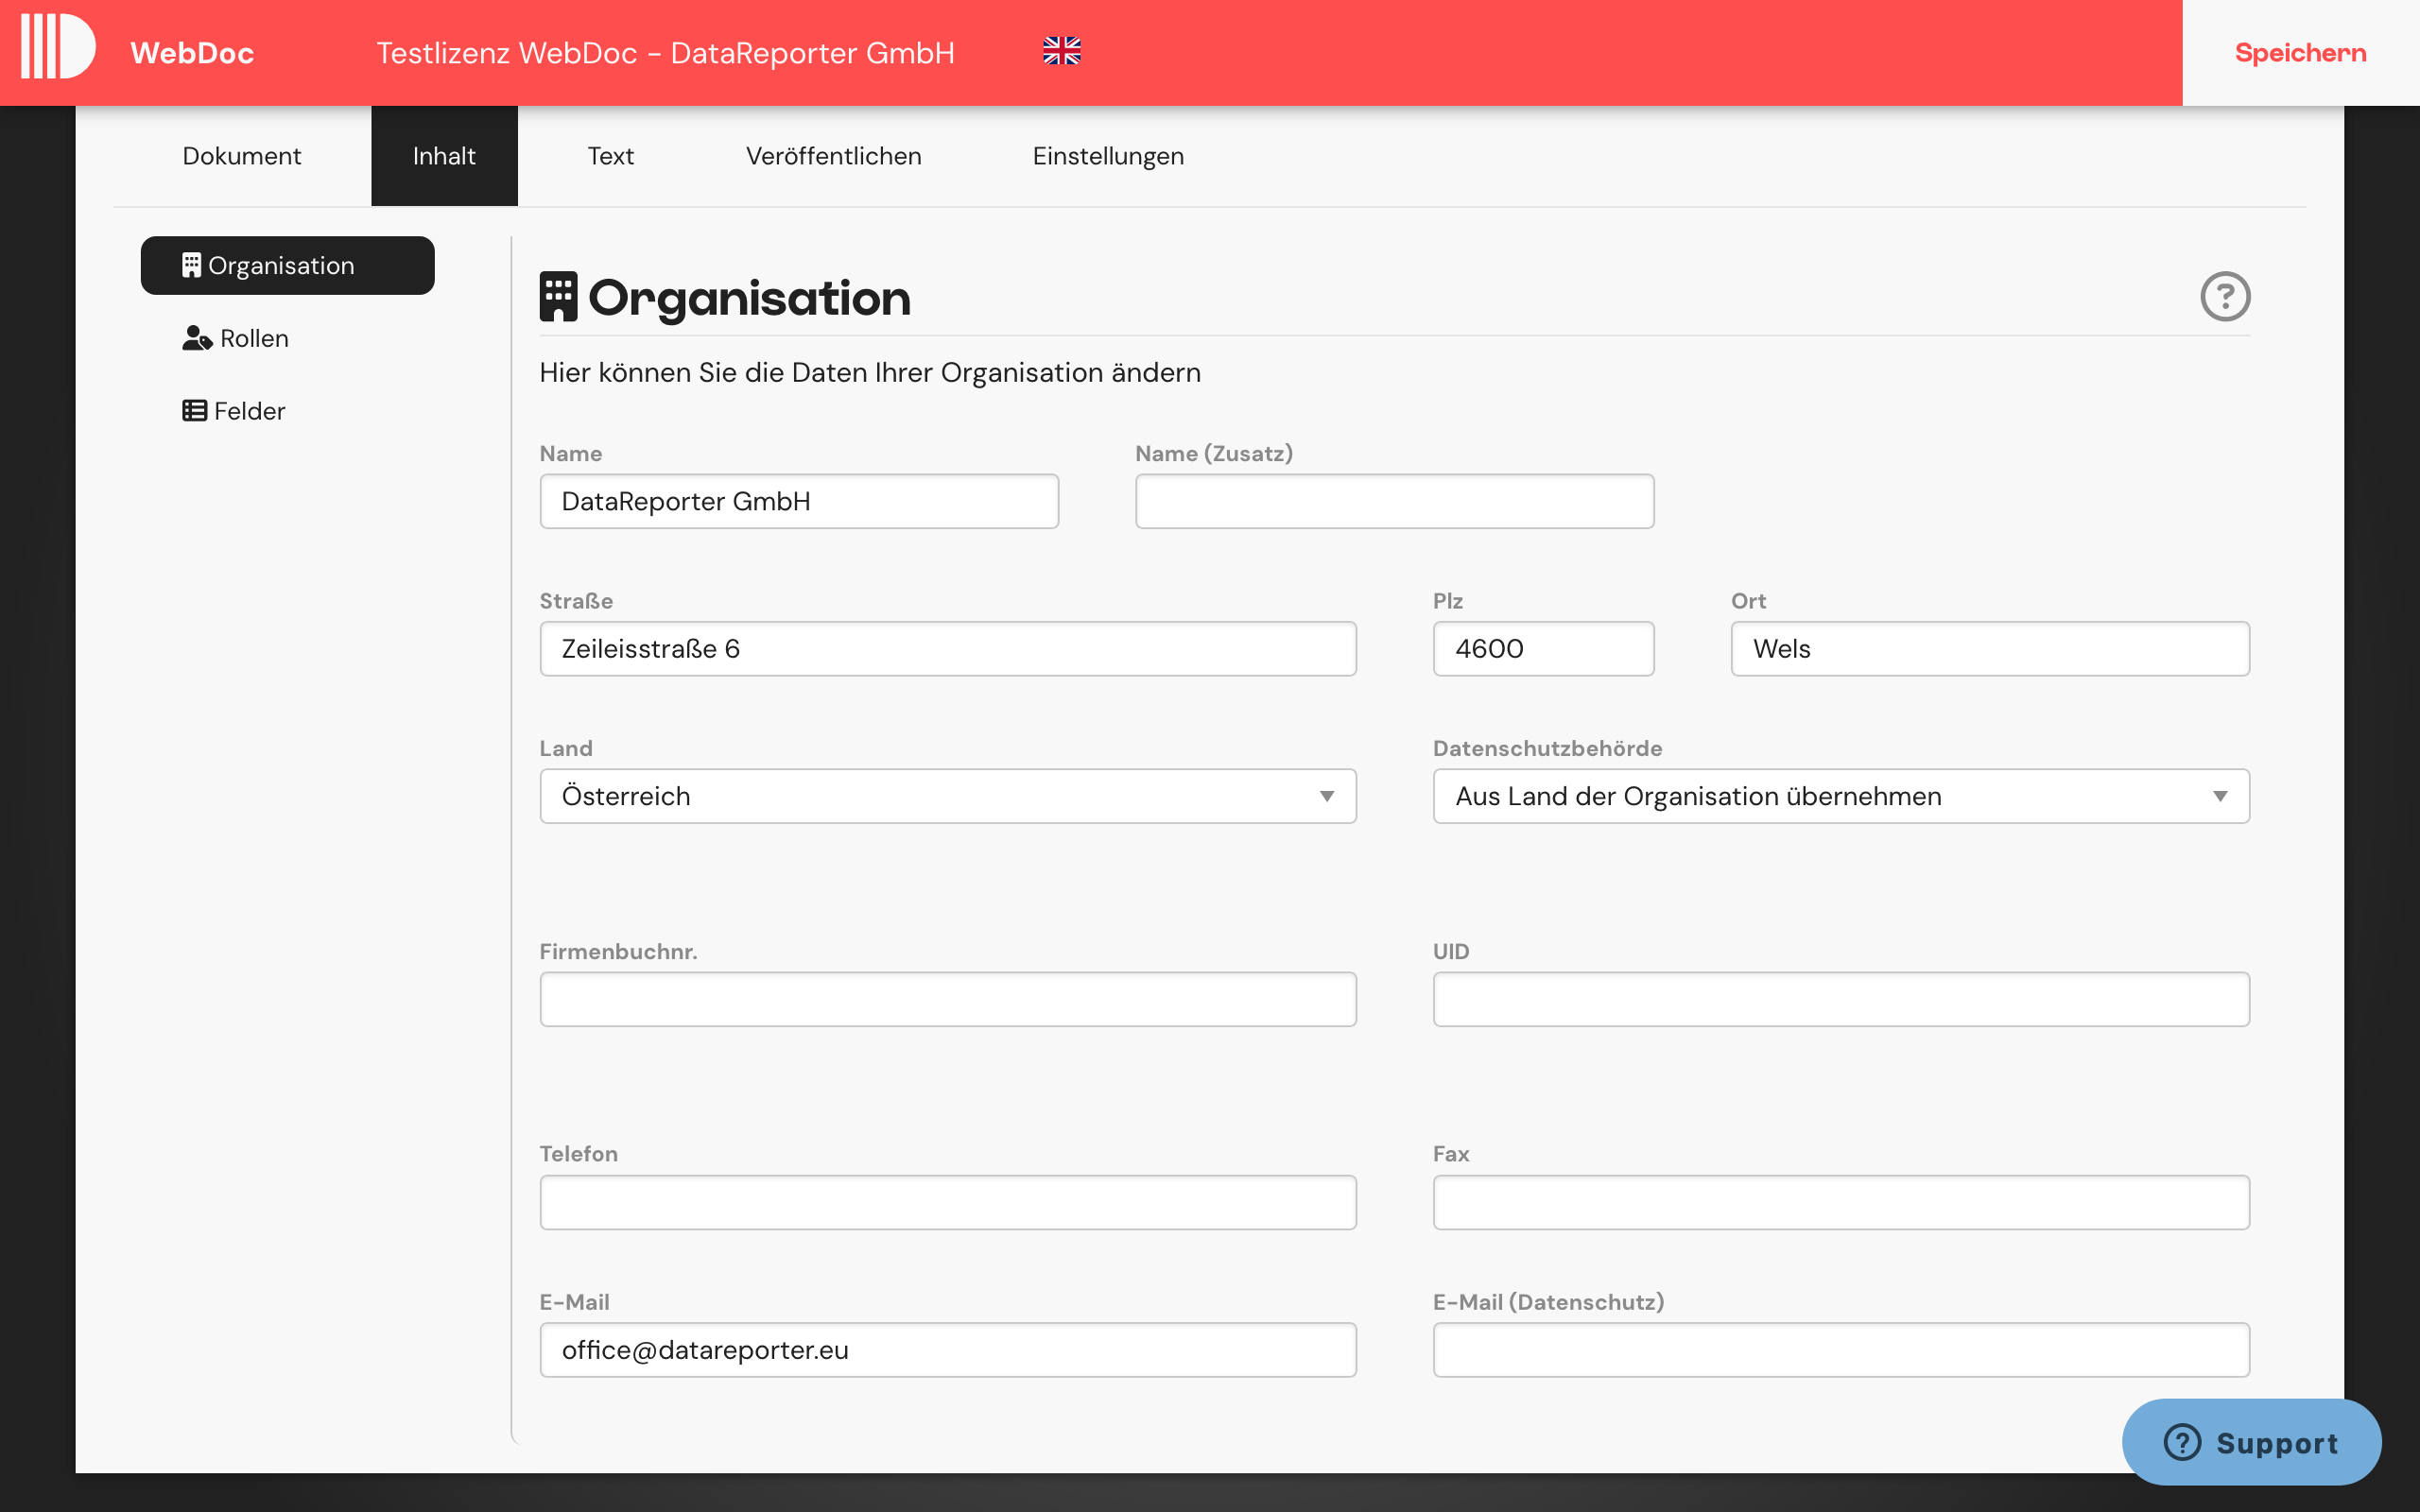
Task: Switch to the Dokument tab
Action: [241, 155]
